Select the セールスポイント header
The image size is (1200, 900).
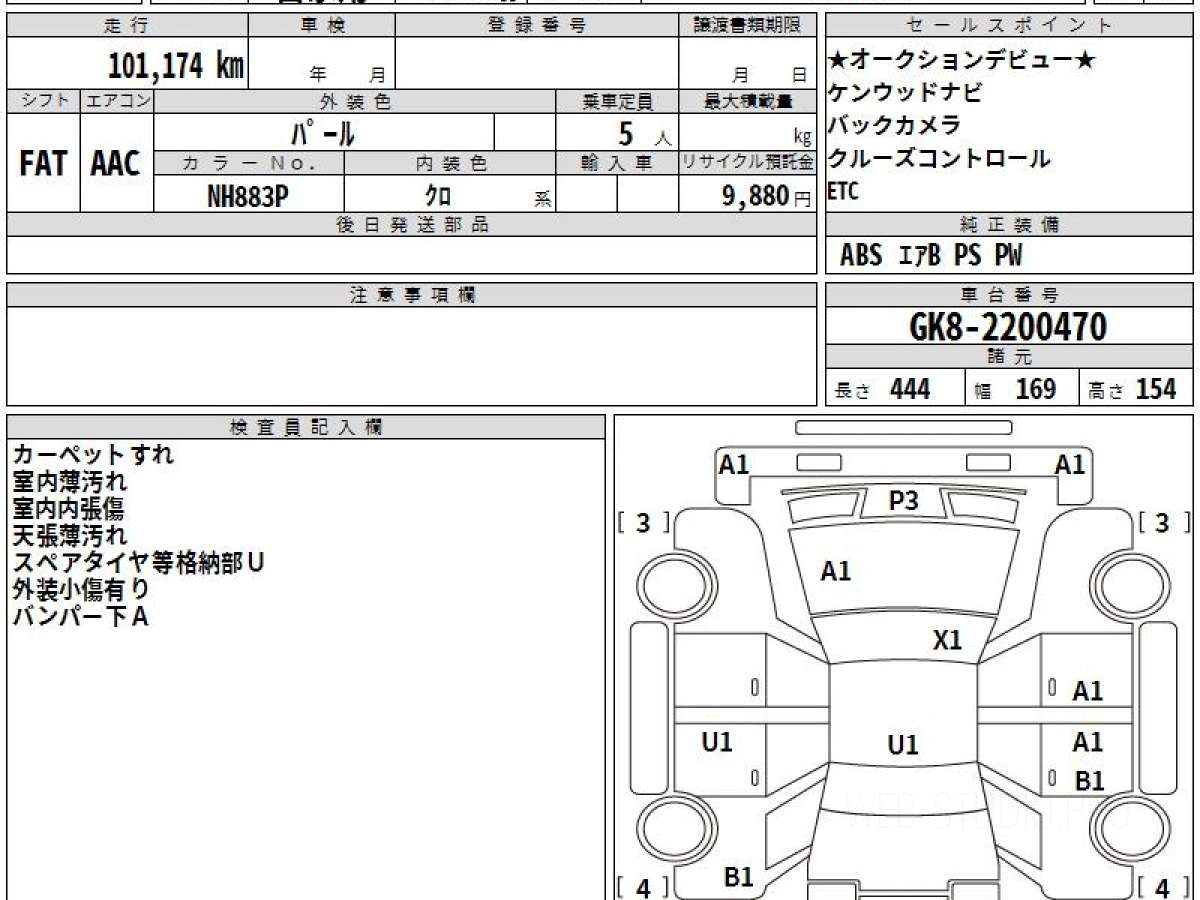(1010, 26)
